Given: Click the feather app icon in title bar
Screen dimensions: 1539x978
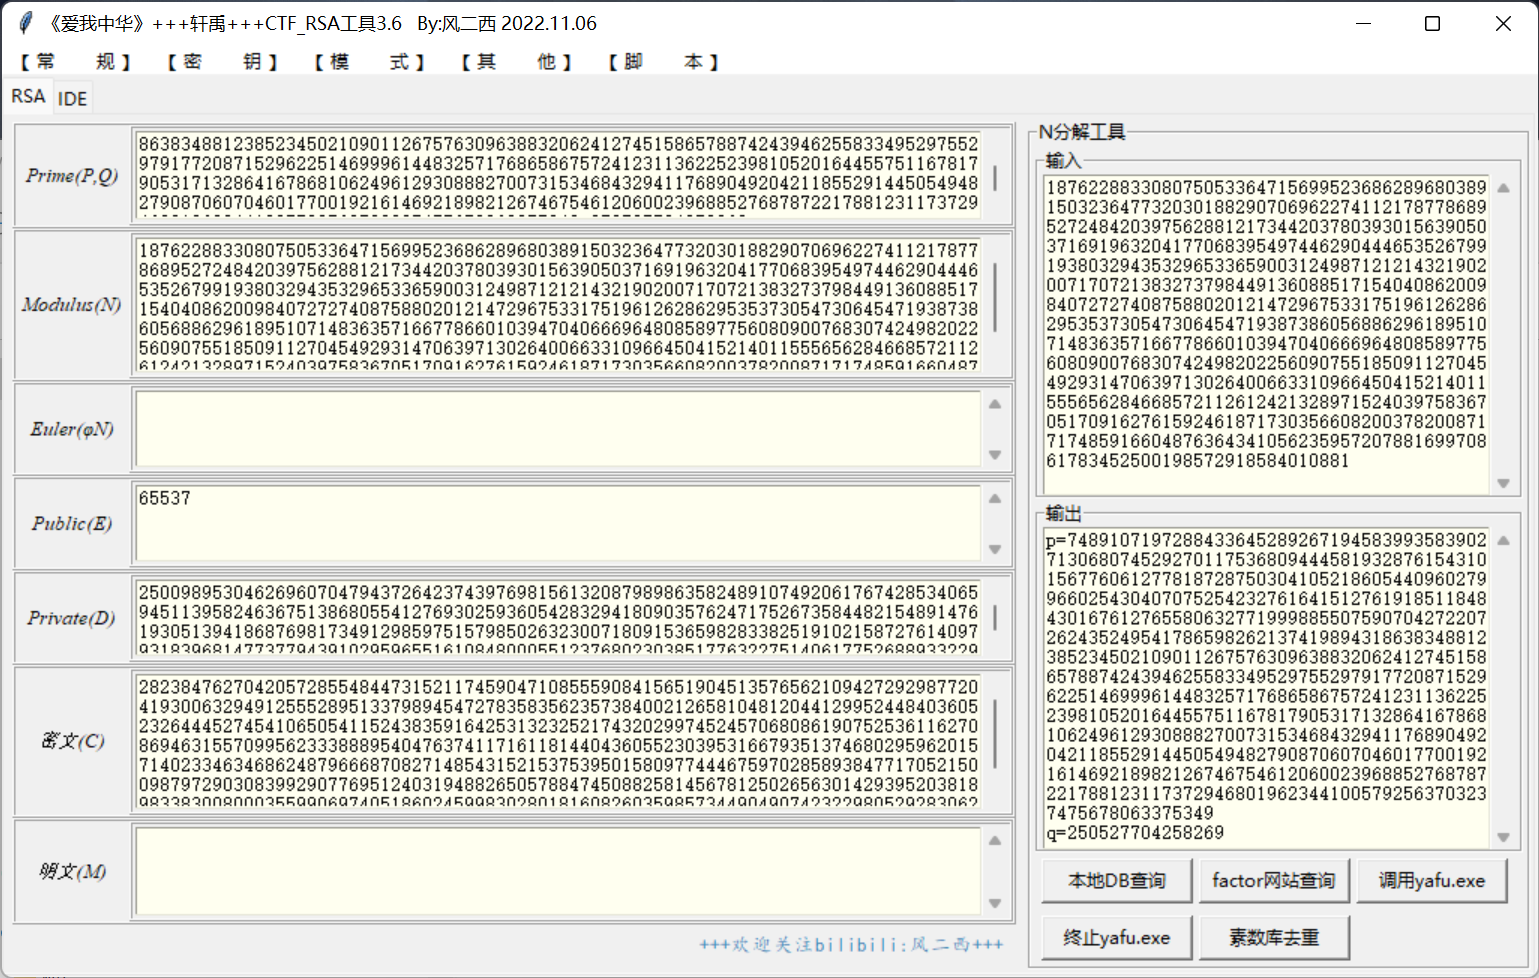Looking at the screenshot, I should click(x=26, y=23).
